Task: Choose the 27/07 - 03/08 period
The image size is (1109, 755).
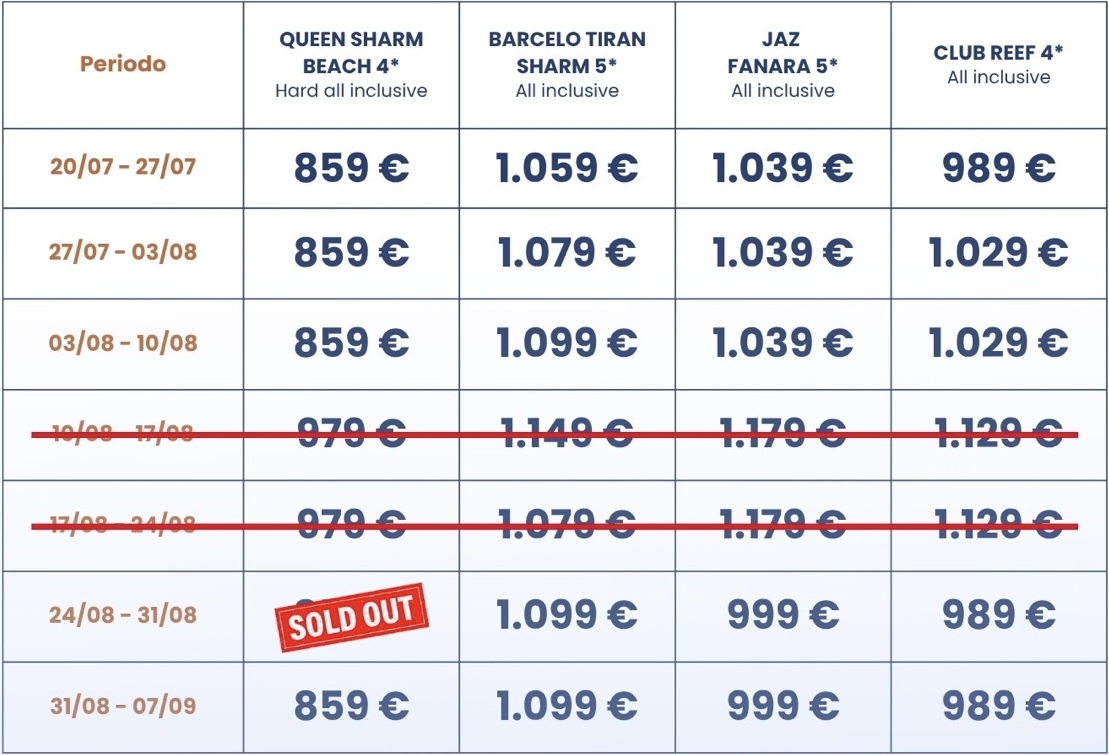Action: [123, 252]
